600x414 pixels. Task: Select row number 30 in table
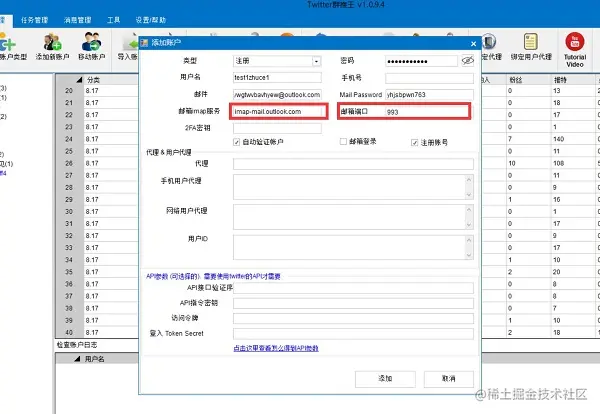click(x=69, y=212)
